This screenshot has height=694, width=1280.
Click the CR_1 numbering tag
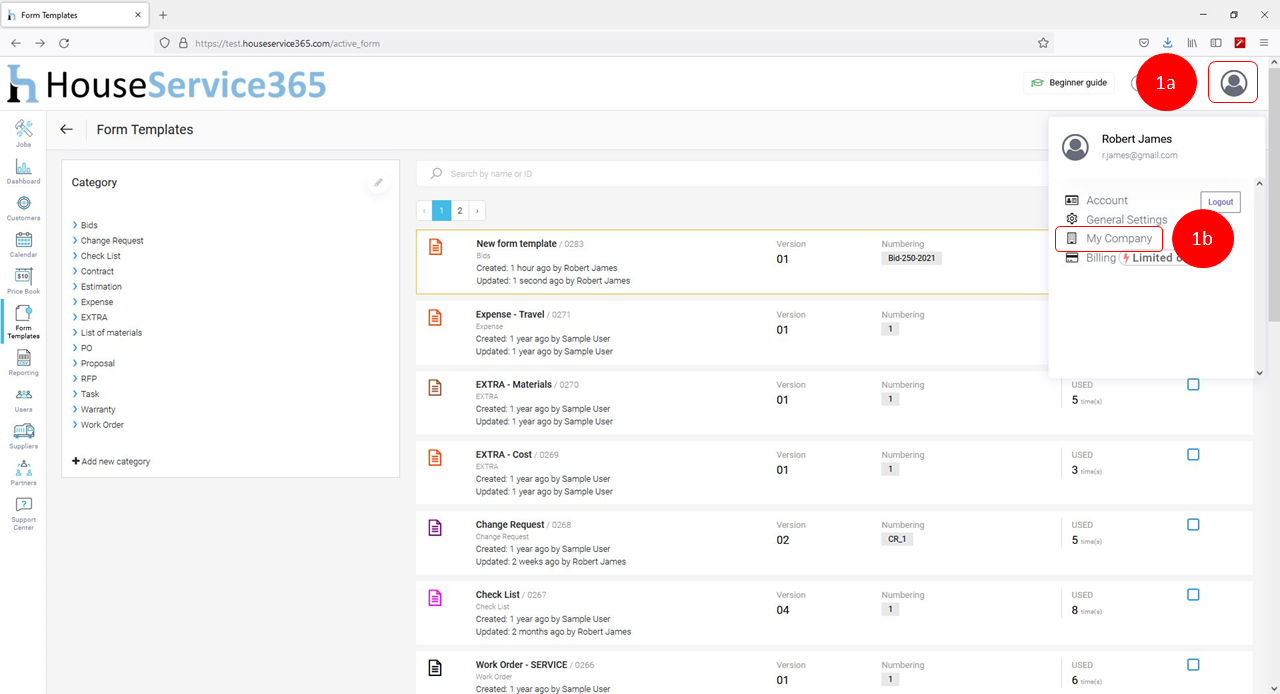pyautogui.click(x=897, y=539)
